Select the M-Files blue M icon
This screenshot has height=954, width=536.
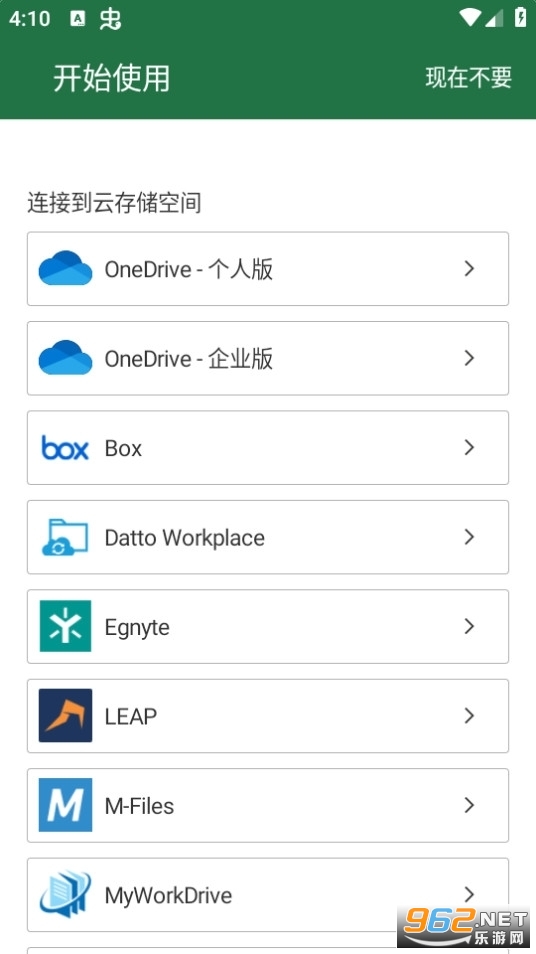(x=65, y=805)
